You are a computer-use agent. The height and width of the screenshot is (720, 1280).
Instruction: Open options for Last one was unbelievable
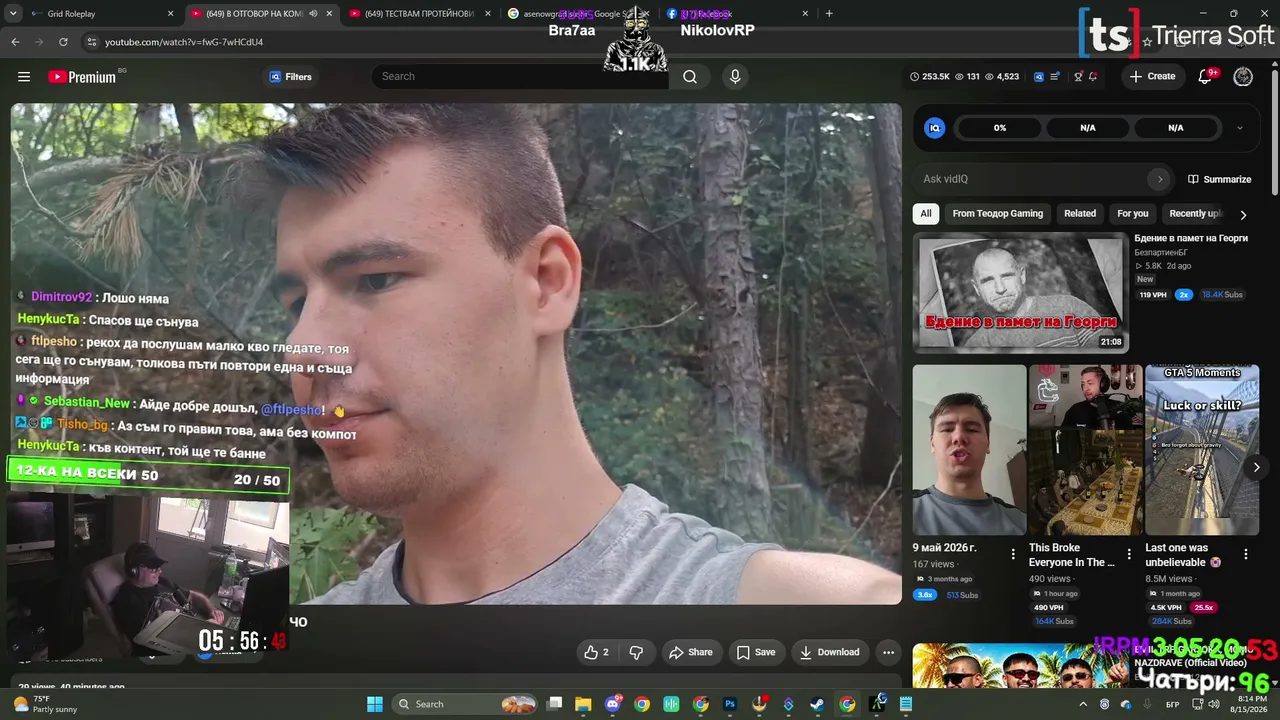pos(1246,554)
